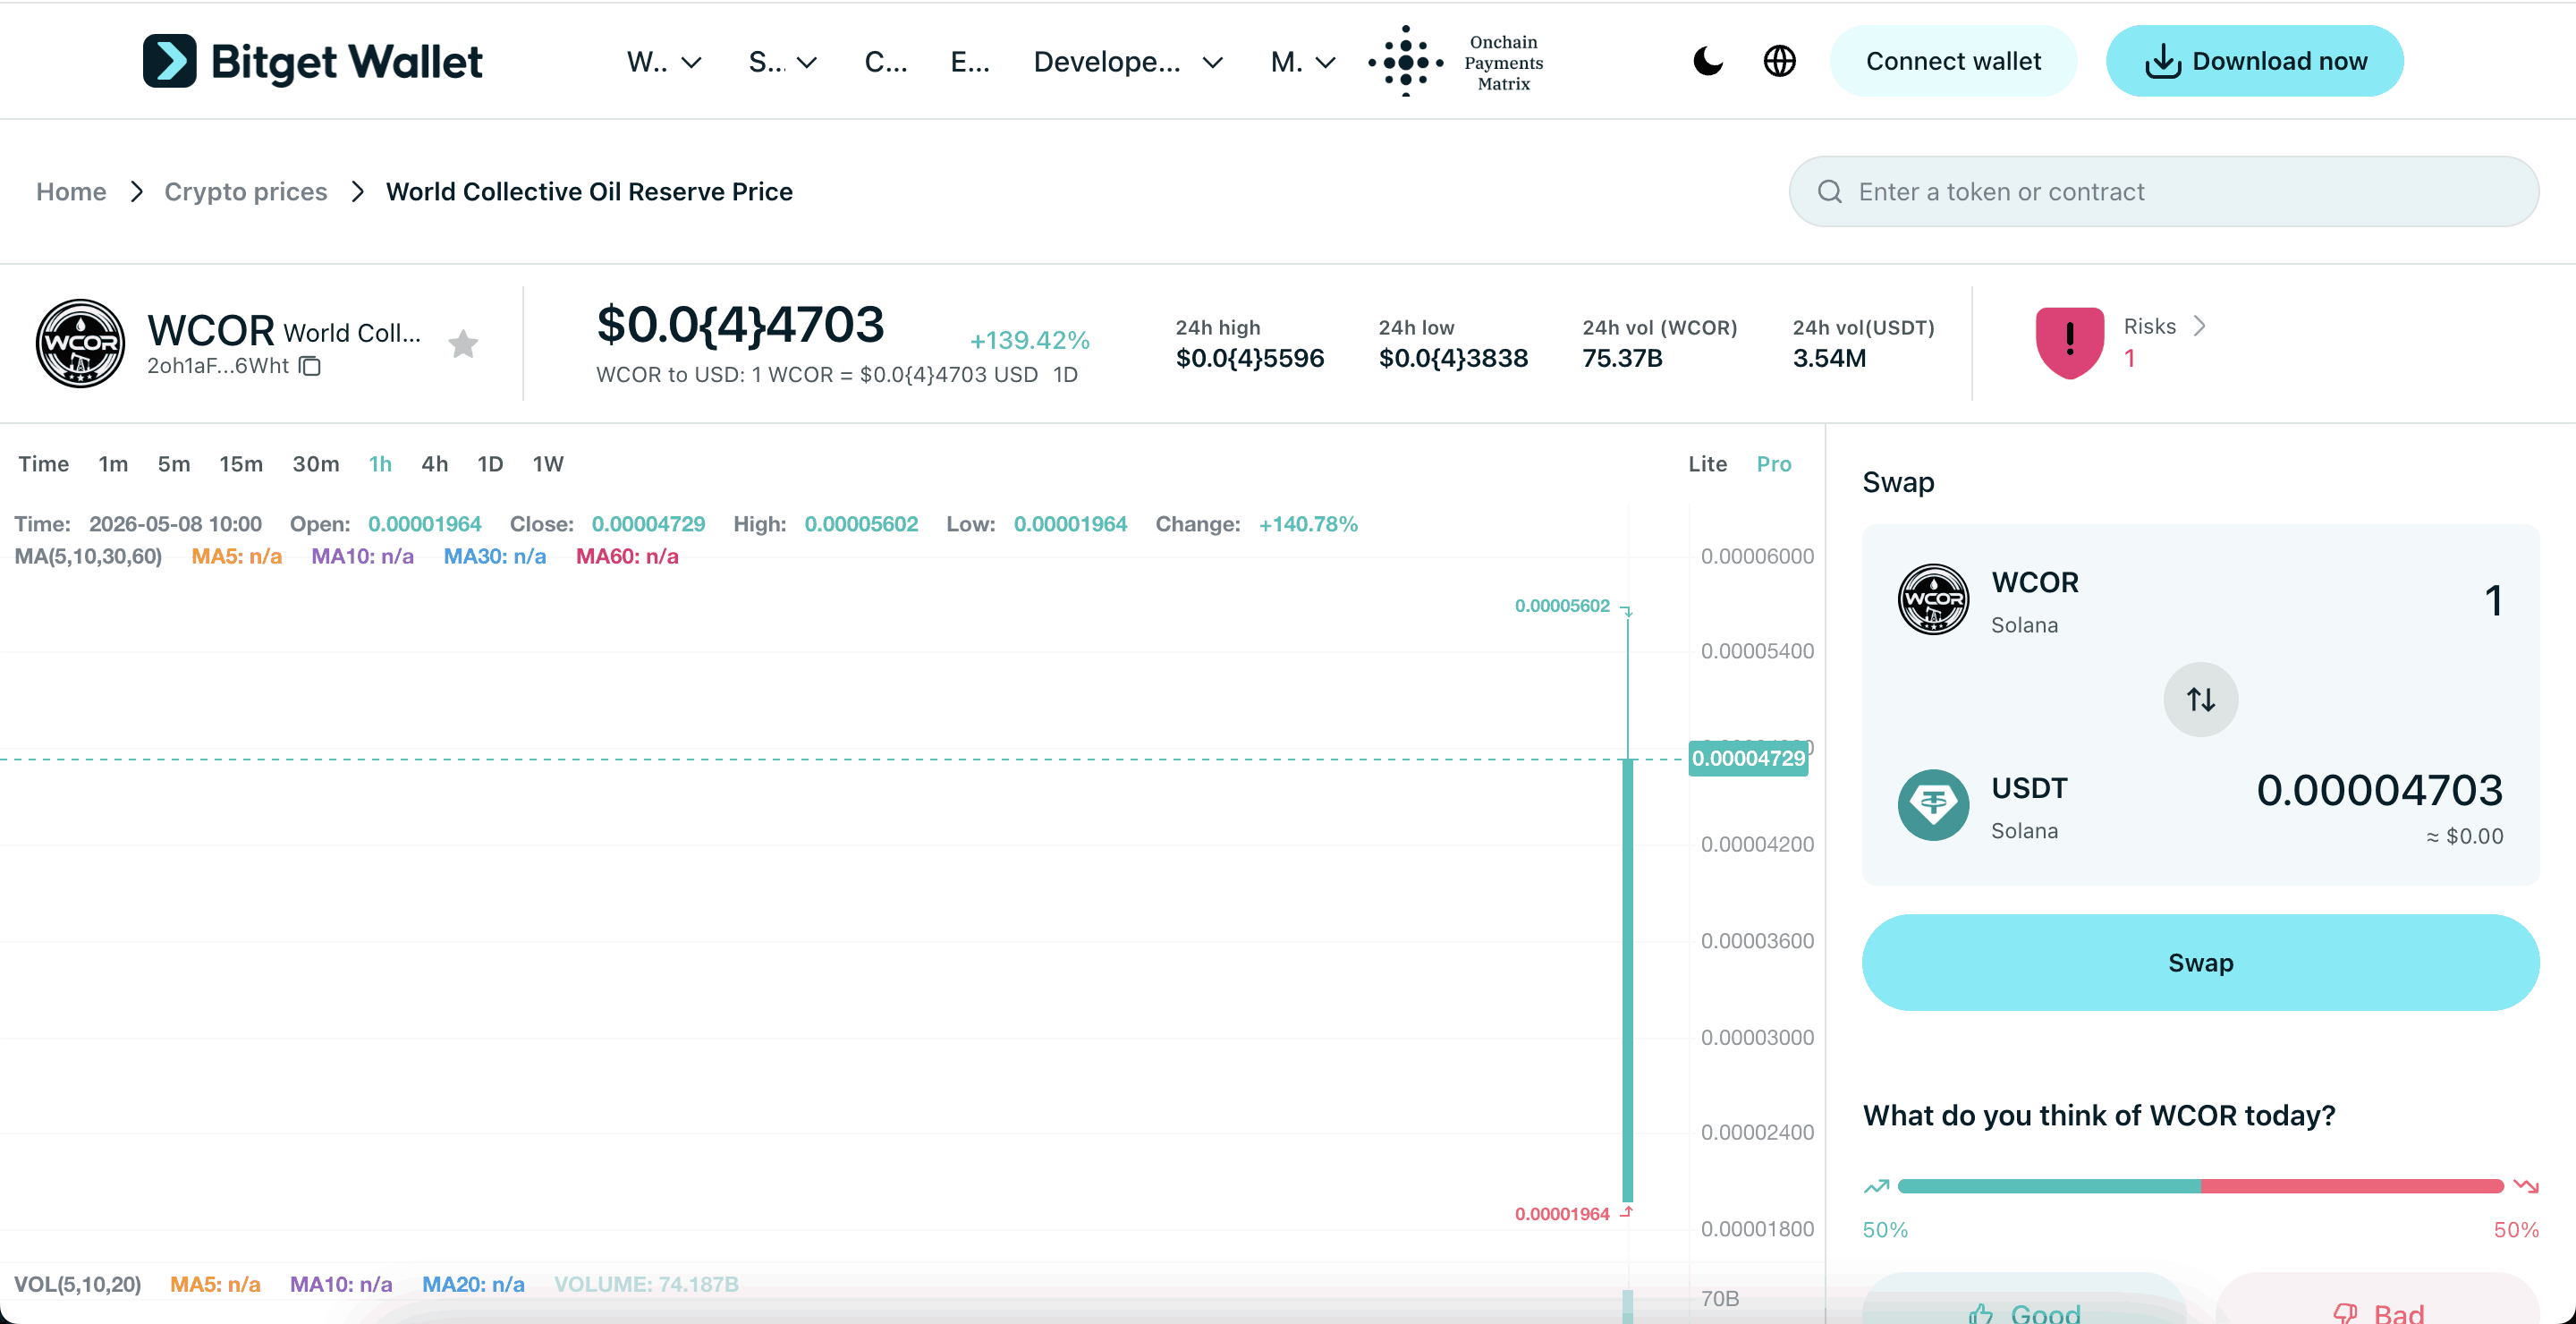Toggle dark mode moon icon
Screen dimensions: 2576x1324
click(x=1707, y=61)
